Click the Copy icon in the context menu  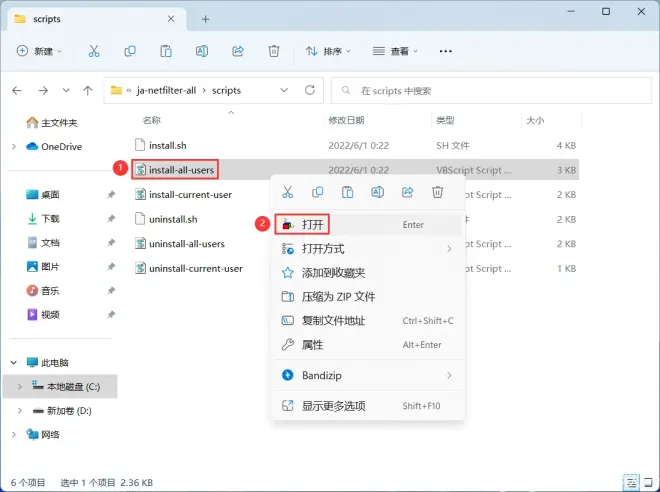(317, 192)
